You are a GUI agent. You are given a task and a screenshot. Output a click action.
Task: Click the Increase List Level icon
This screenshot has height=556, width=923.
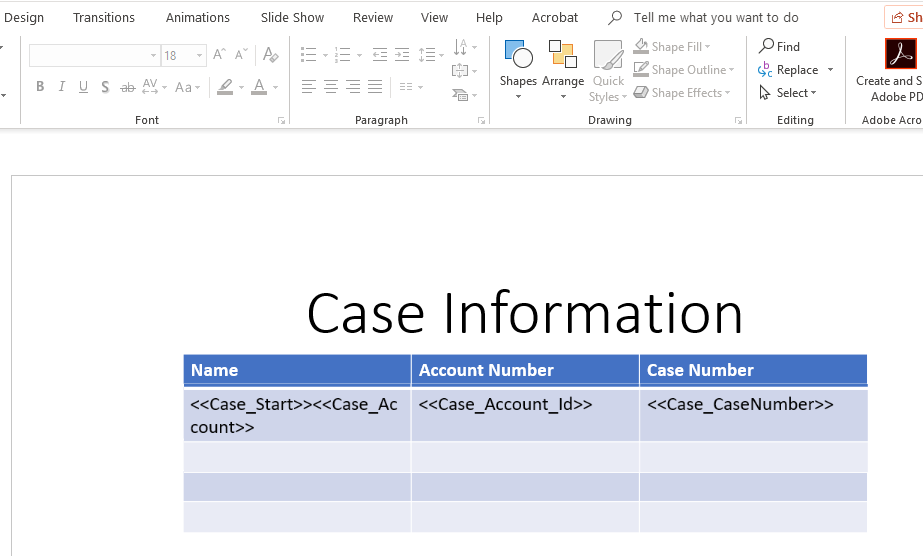[x=402, y=55]
